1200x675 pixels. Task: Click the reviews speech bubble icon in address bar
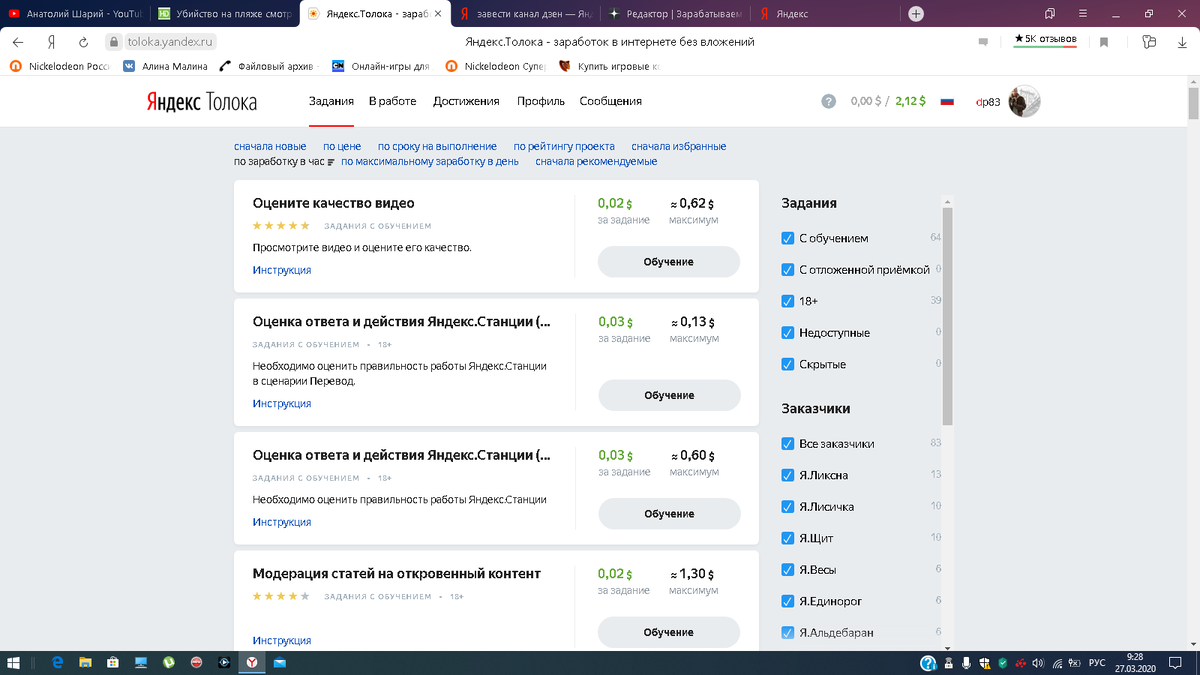pyautogui.click(x=983, y=42)
